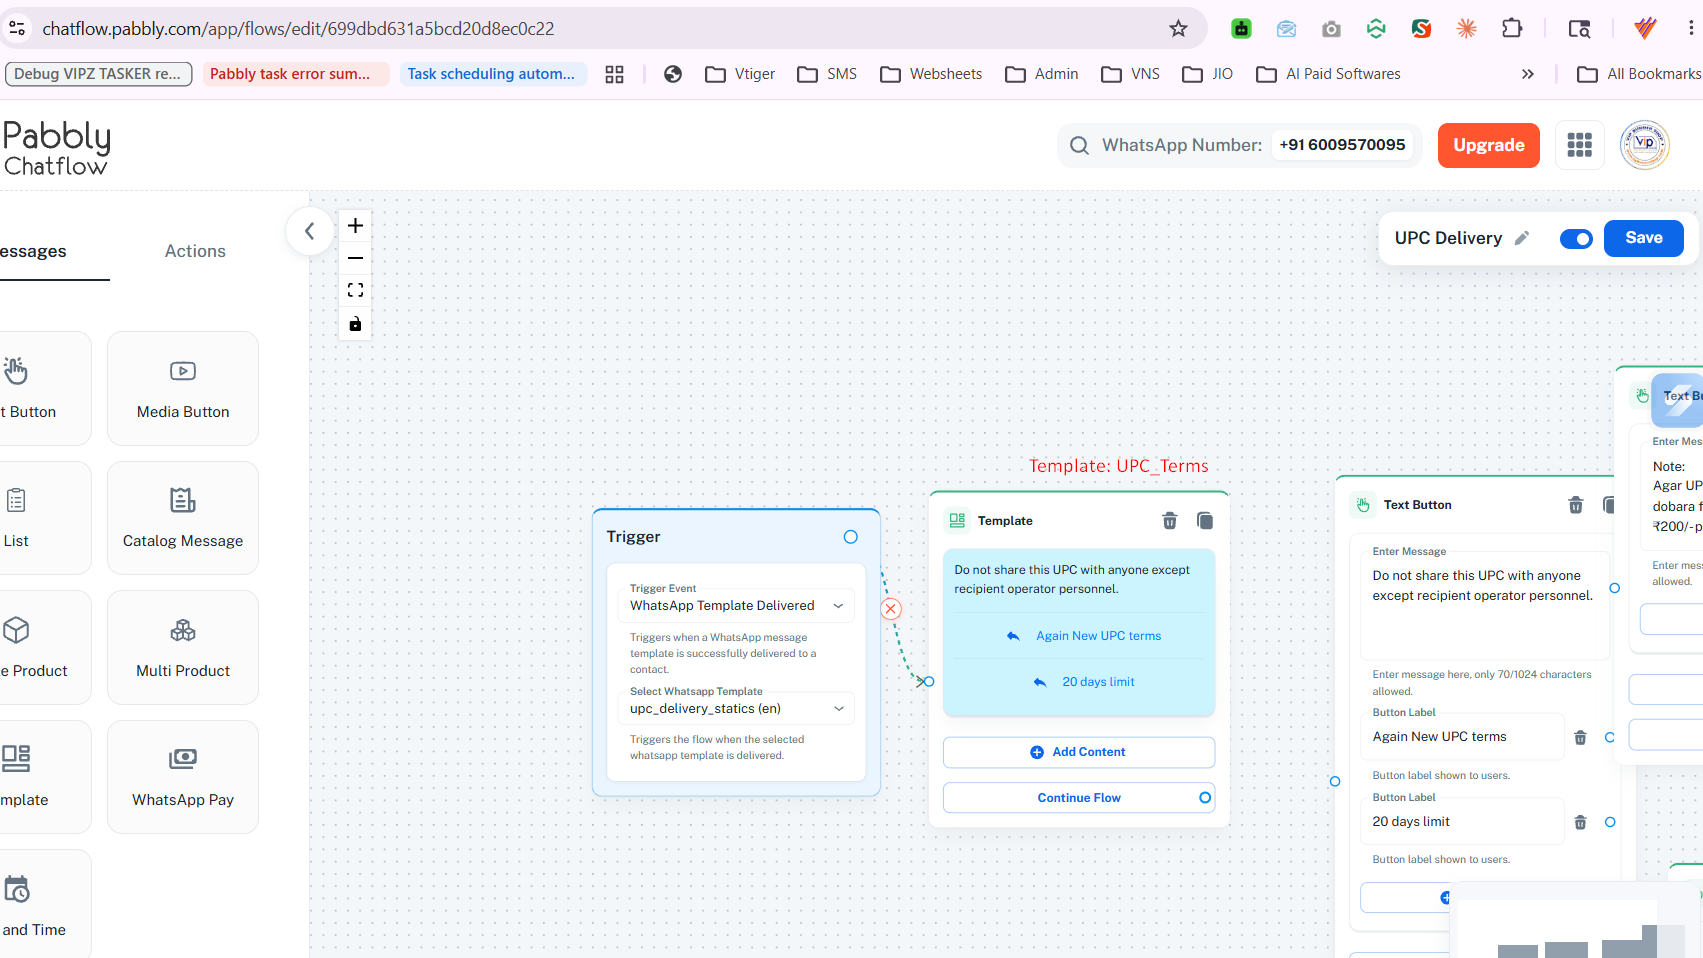
Task: Expand the VNS bookmark folder
Action: click(1130, 74)
